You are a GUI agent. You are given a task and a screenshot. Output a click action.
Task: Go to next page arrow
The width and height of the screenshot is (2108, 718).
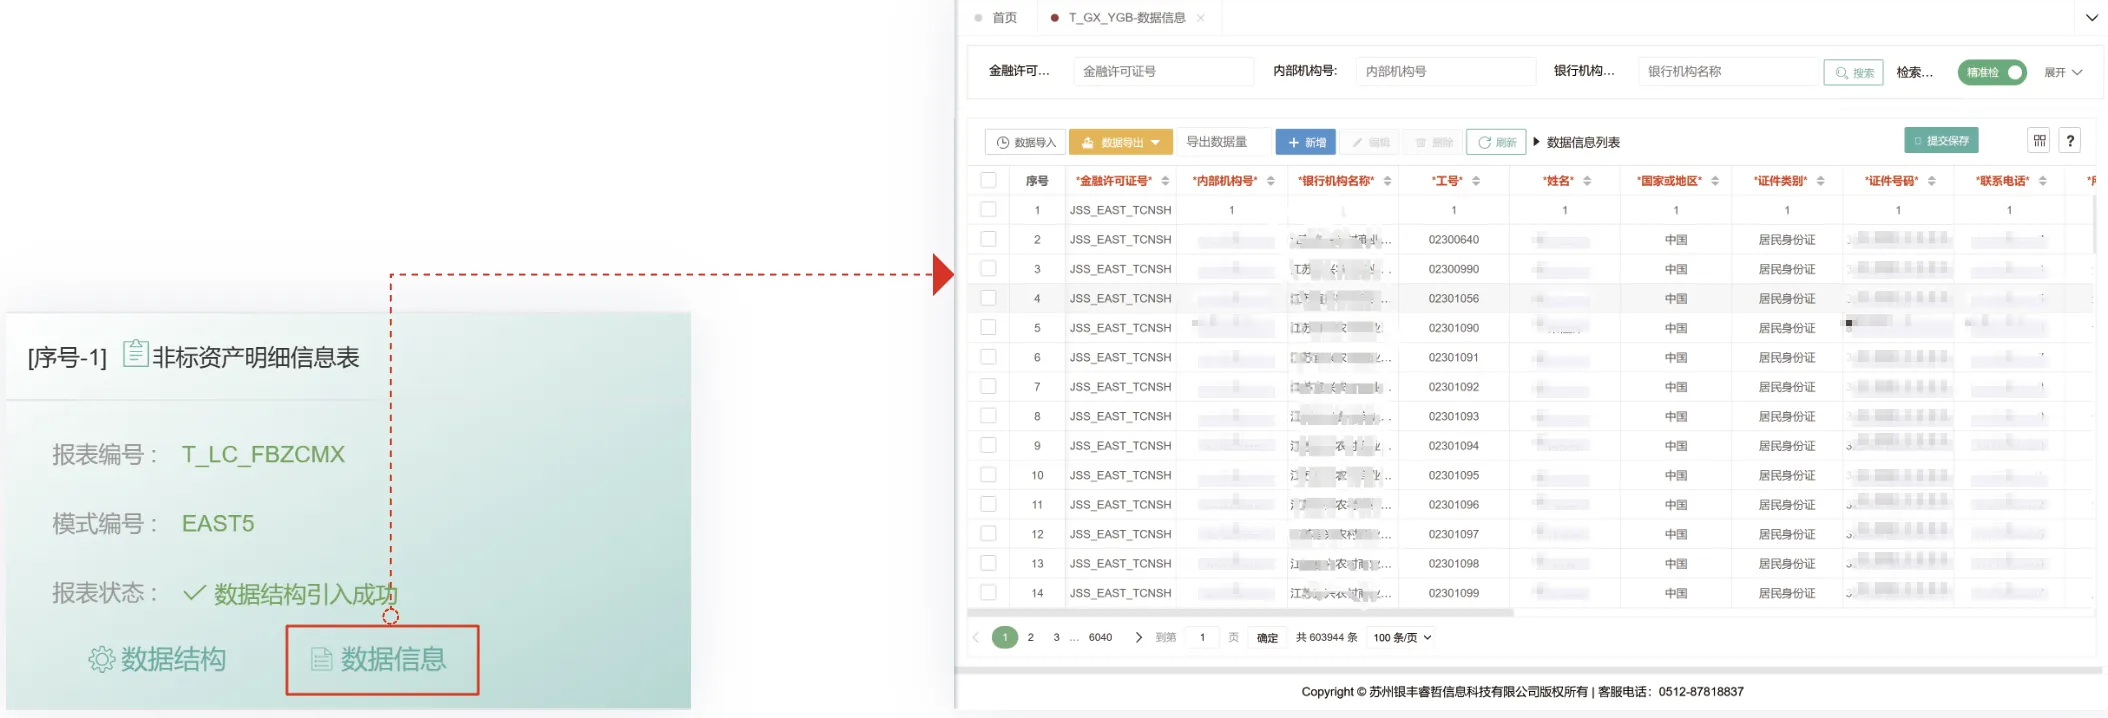pos(1138,637)
